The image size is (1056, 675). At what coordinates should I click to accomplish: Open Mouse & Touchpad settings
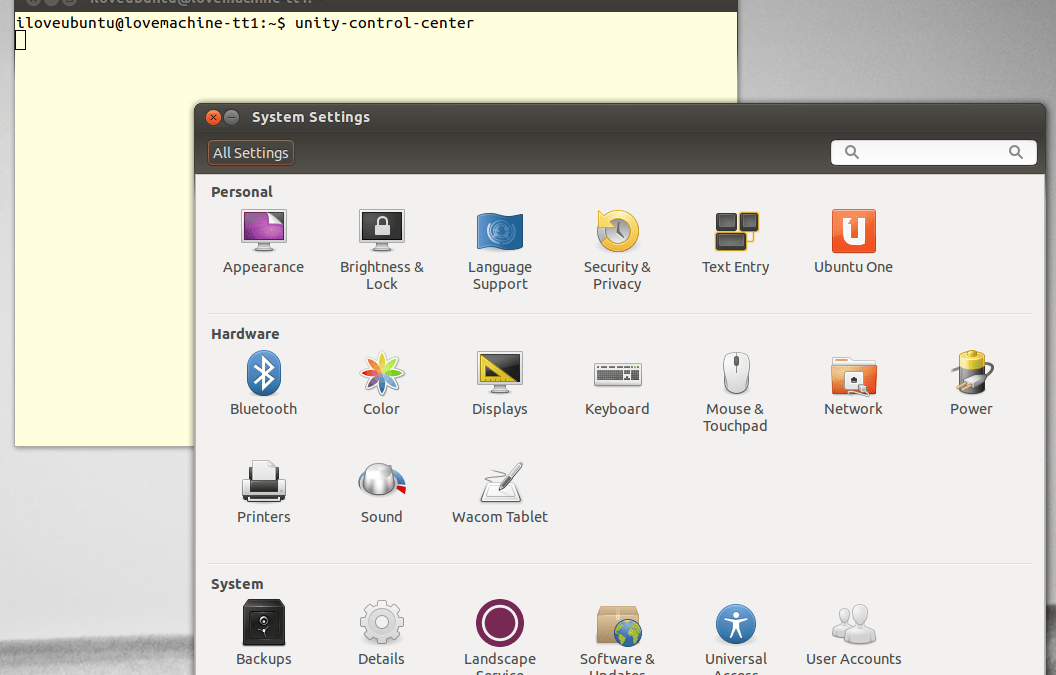point(735,391)
